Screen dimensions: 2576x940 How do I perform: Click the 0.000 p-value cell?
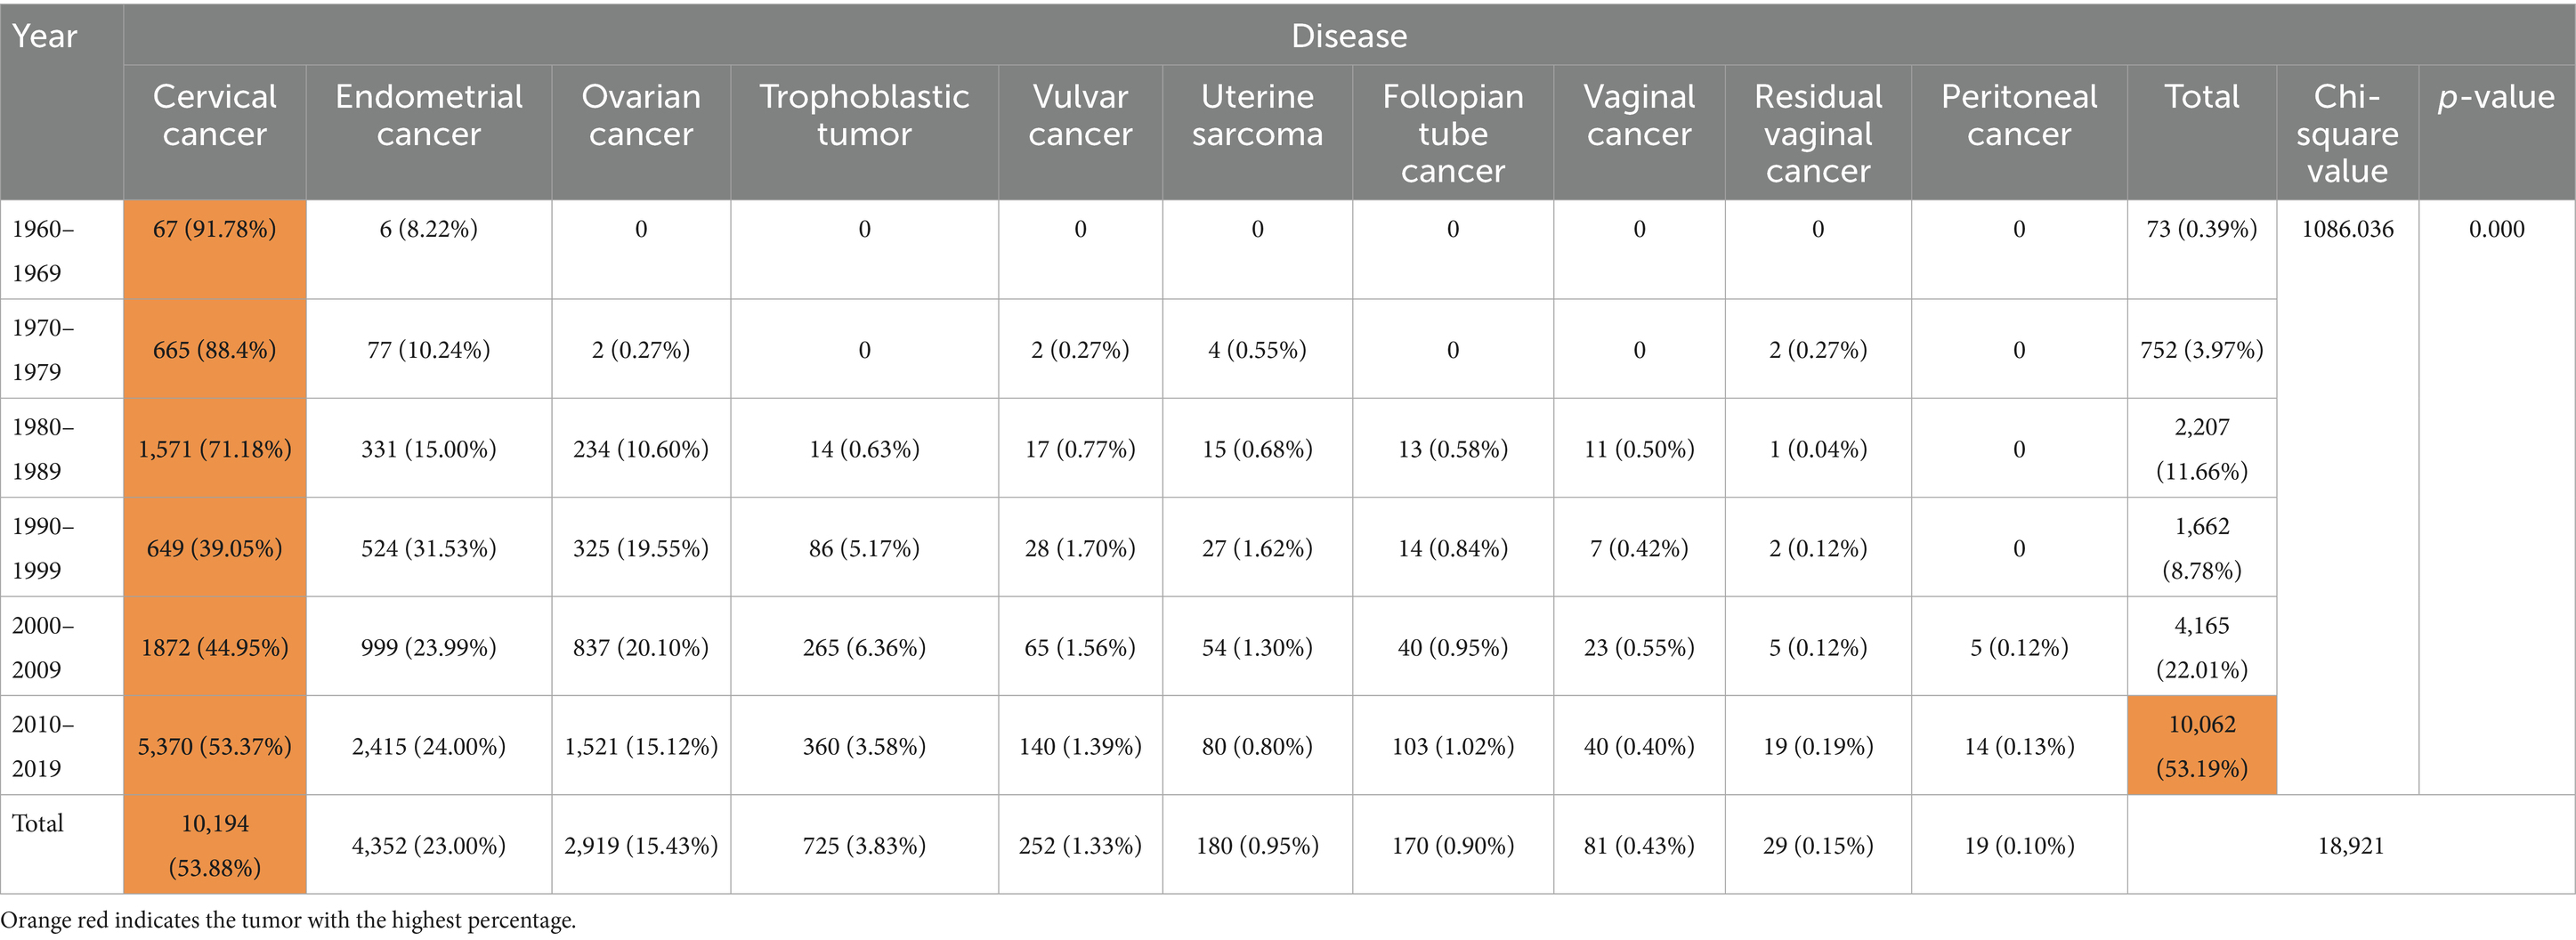tap(2496, 229)
